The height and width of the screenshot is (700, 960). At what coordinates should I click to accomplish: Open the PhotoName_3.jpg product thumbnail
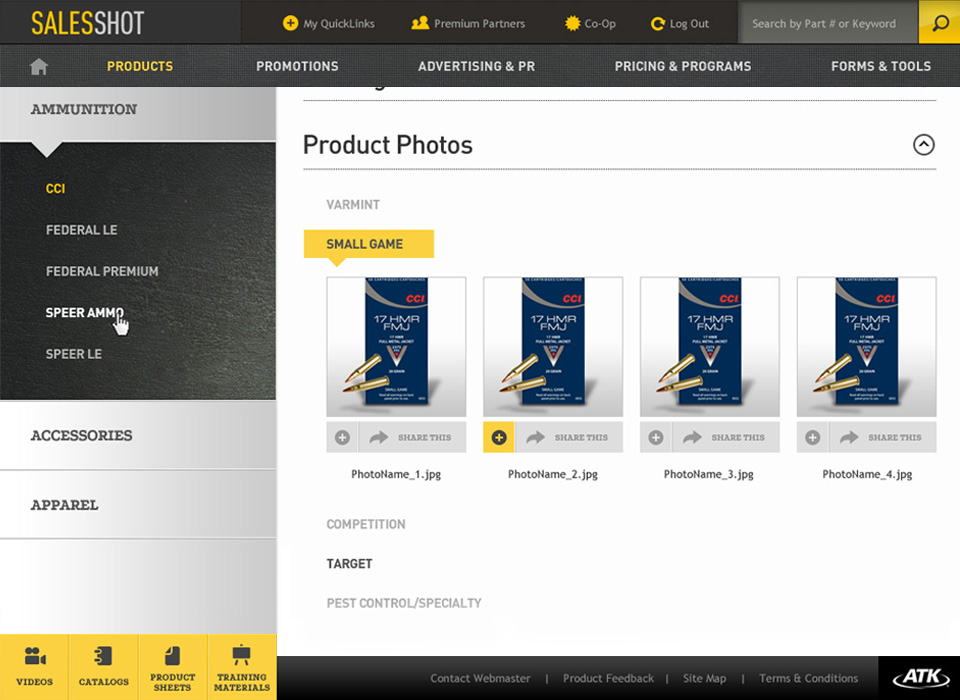click(710, 347)
